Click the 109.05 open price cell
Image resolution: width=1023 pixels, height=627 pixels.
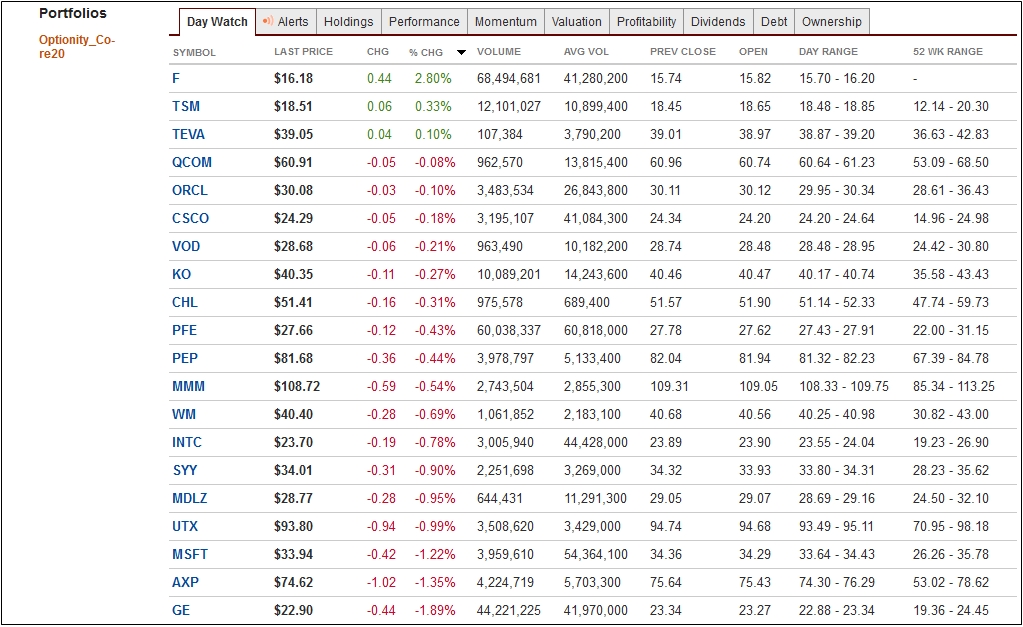pyautogui.click(x=758, y=387)
